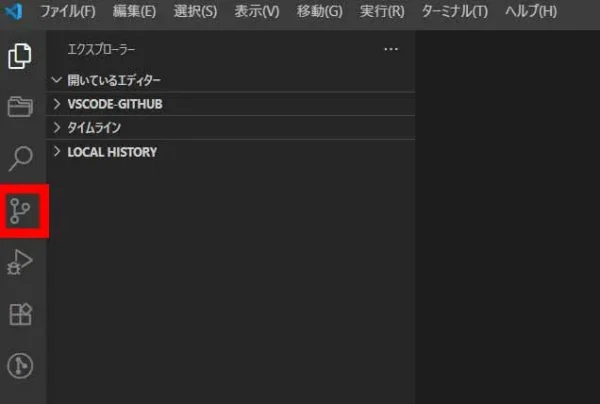This screenshot has width=600, height=404.
Task: Click the circled git branch icon in activity bar
Action: click(20, 367)
